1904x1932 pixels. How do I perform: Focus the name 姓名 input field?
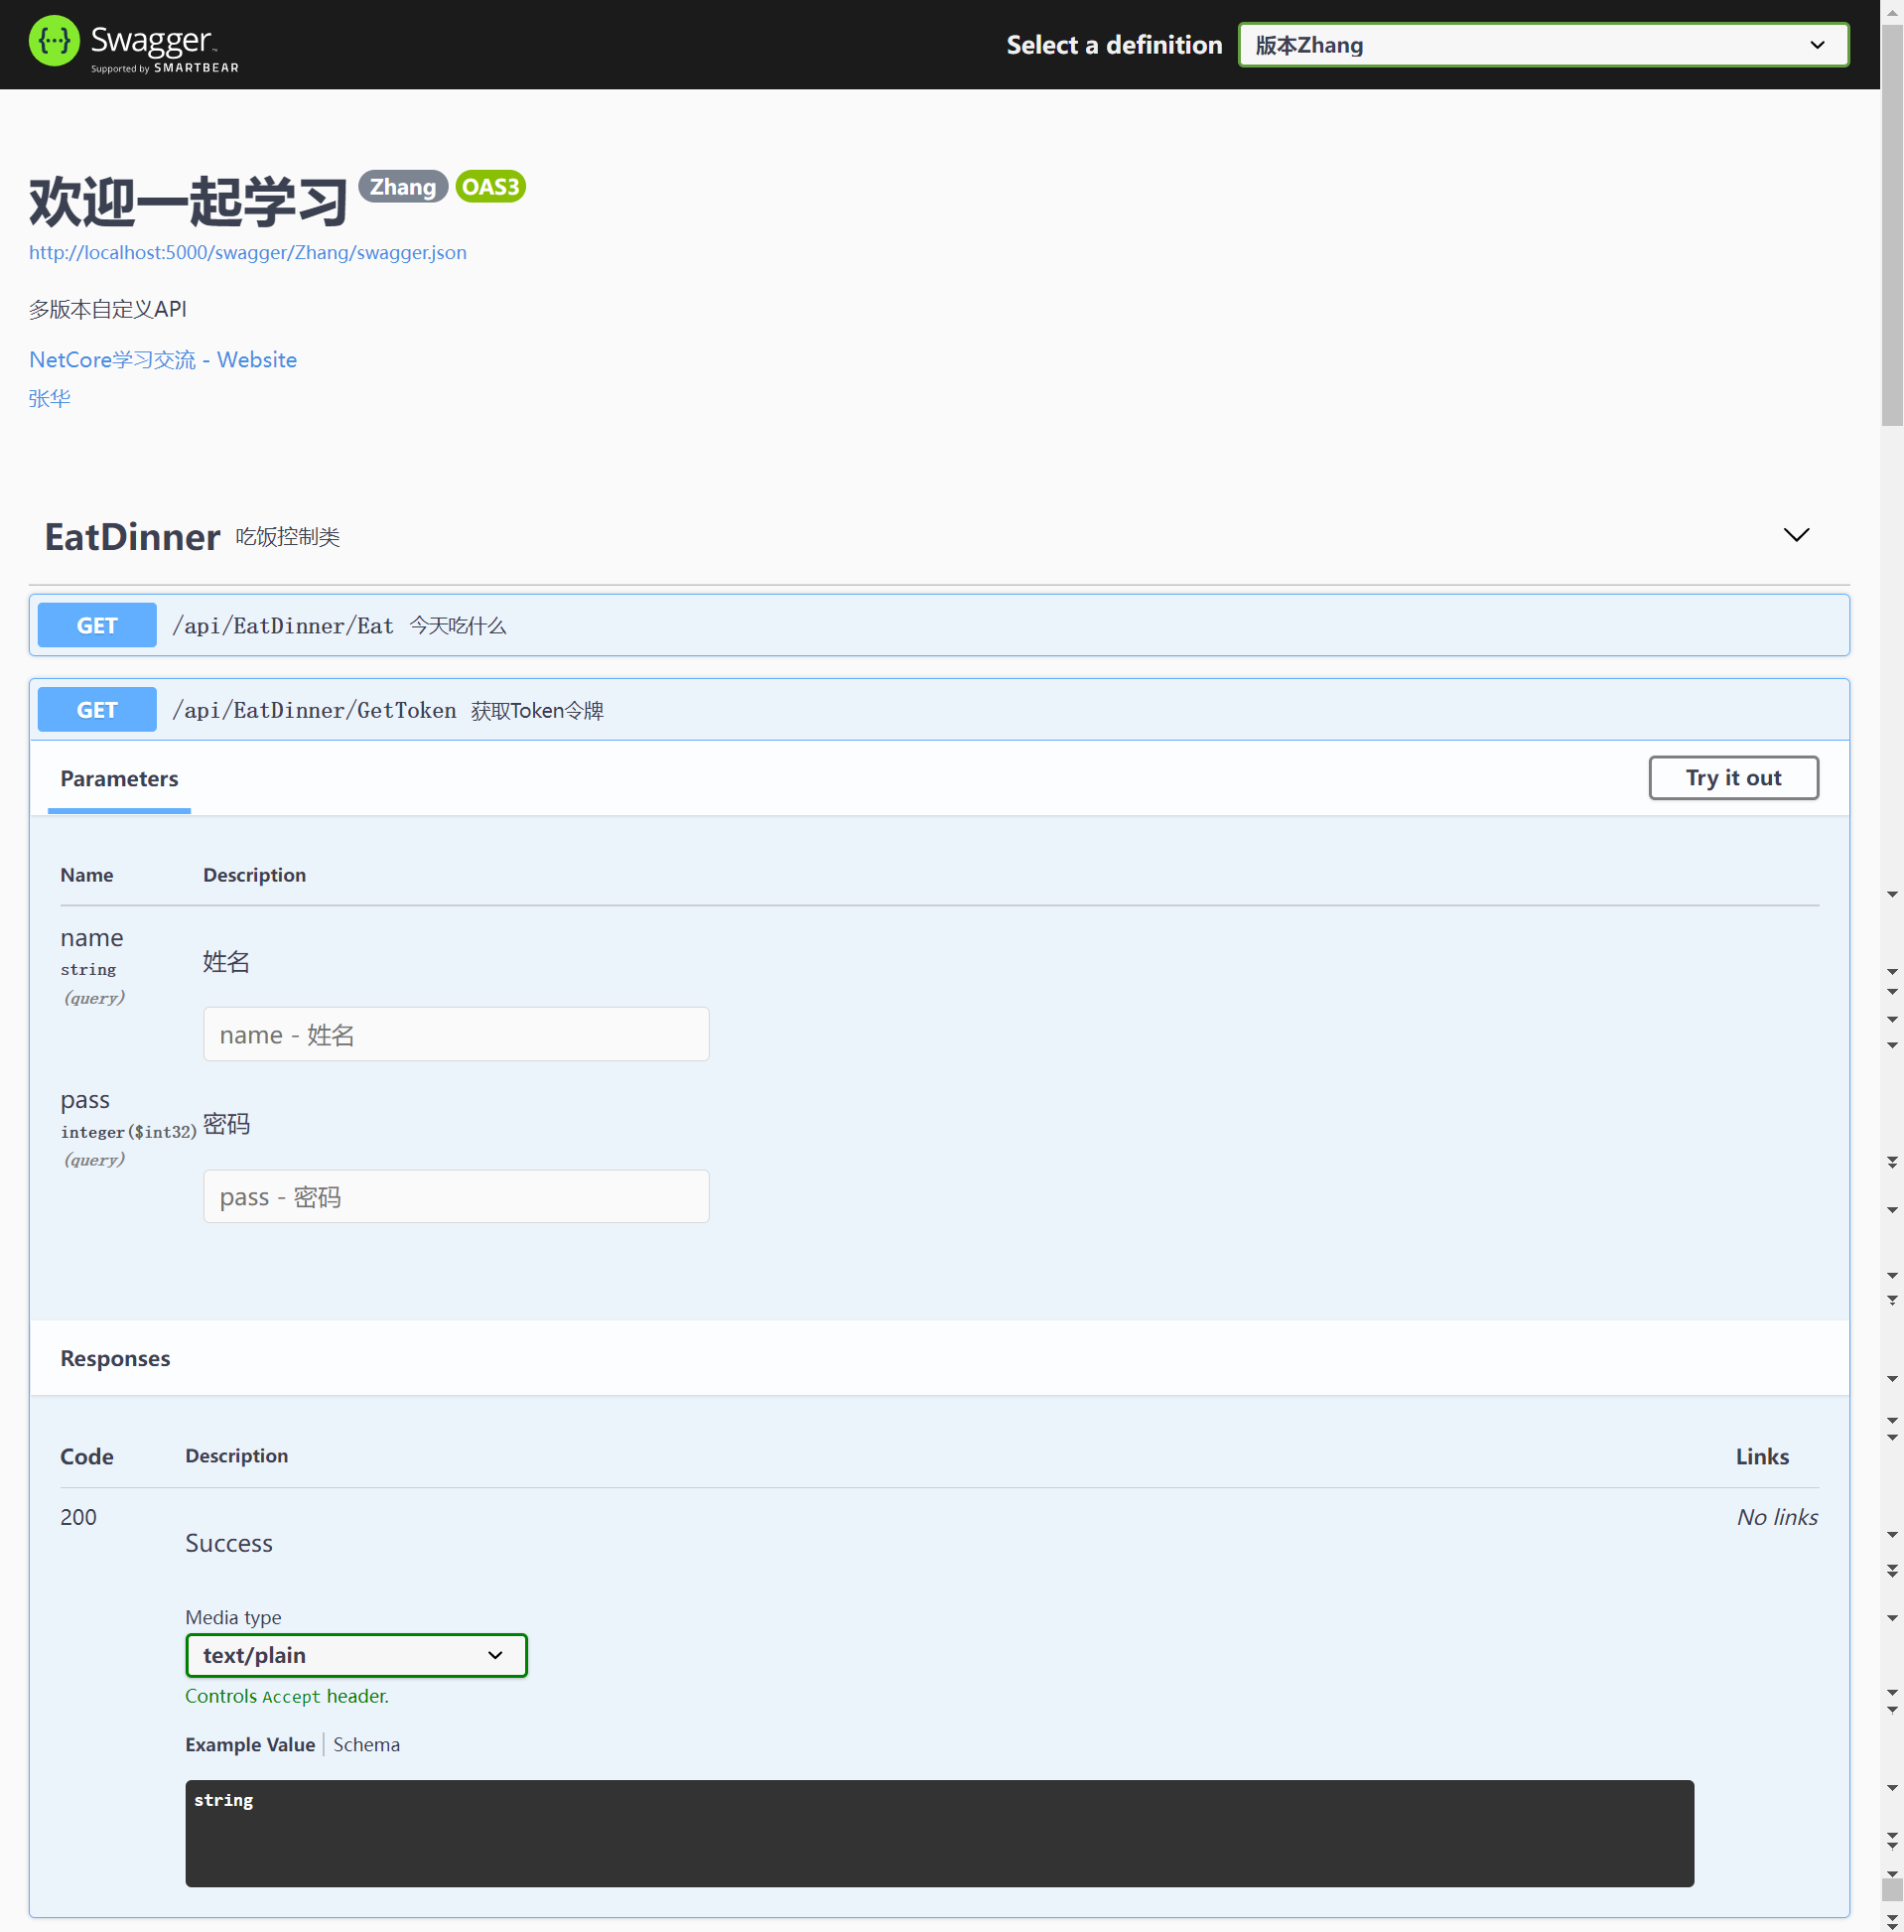[456, 1034]
